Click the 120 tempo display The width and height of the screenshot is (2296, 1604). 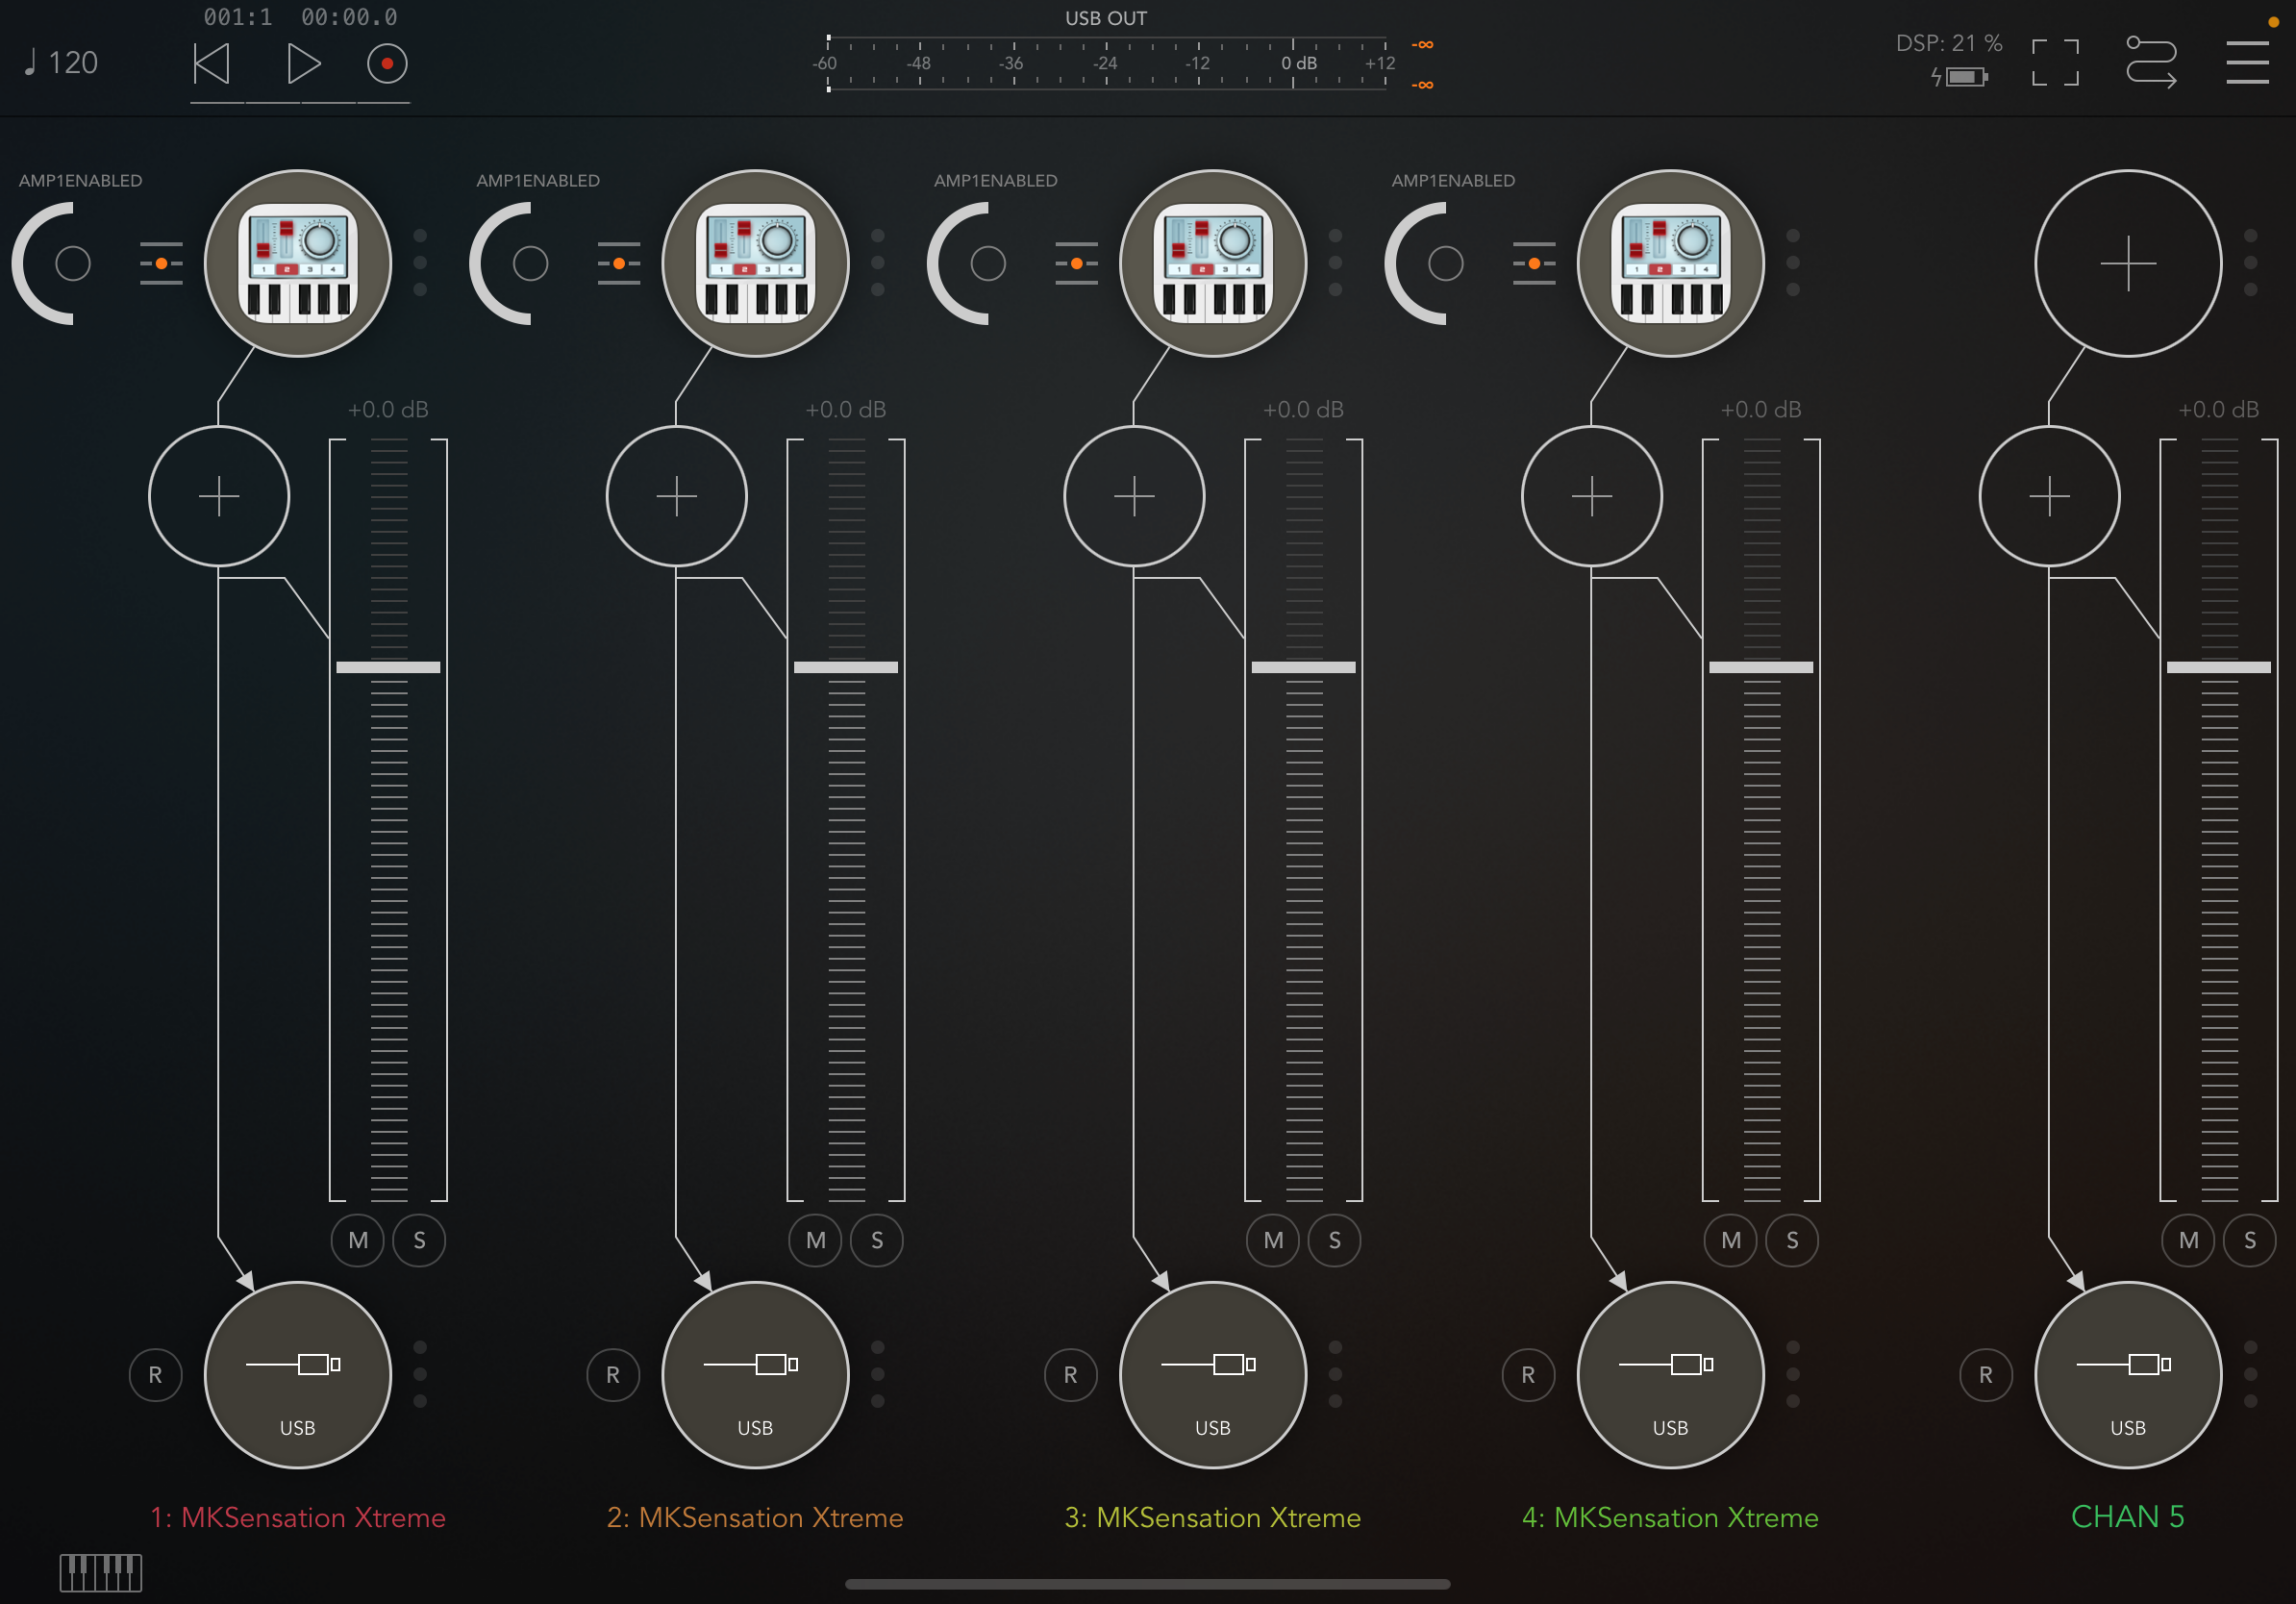[62, 63]
